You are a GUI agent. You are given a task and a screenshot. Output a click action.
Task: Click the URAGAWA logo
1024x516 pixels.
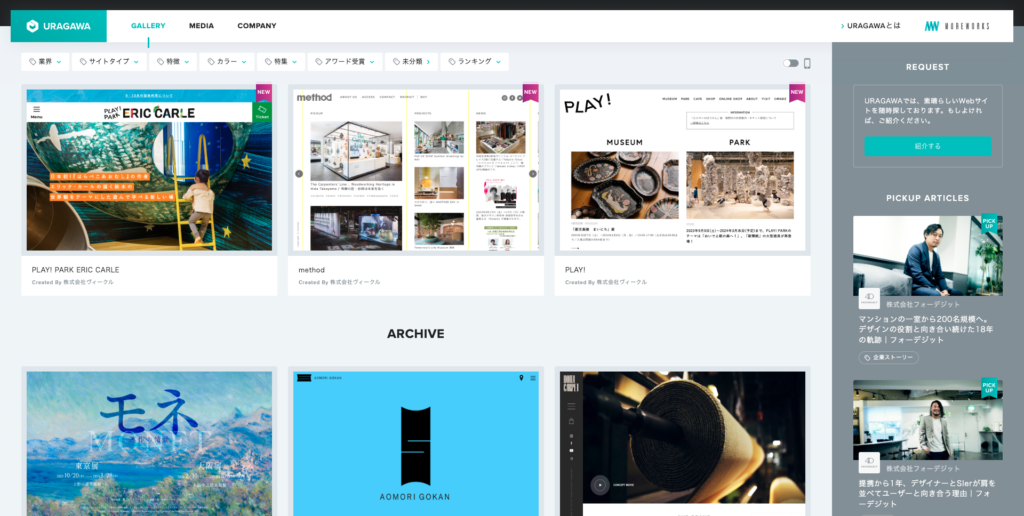coord(58,26)
